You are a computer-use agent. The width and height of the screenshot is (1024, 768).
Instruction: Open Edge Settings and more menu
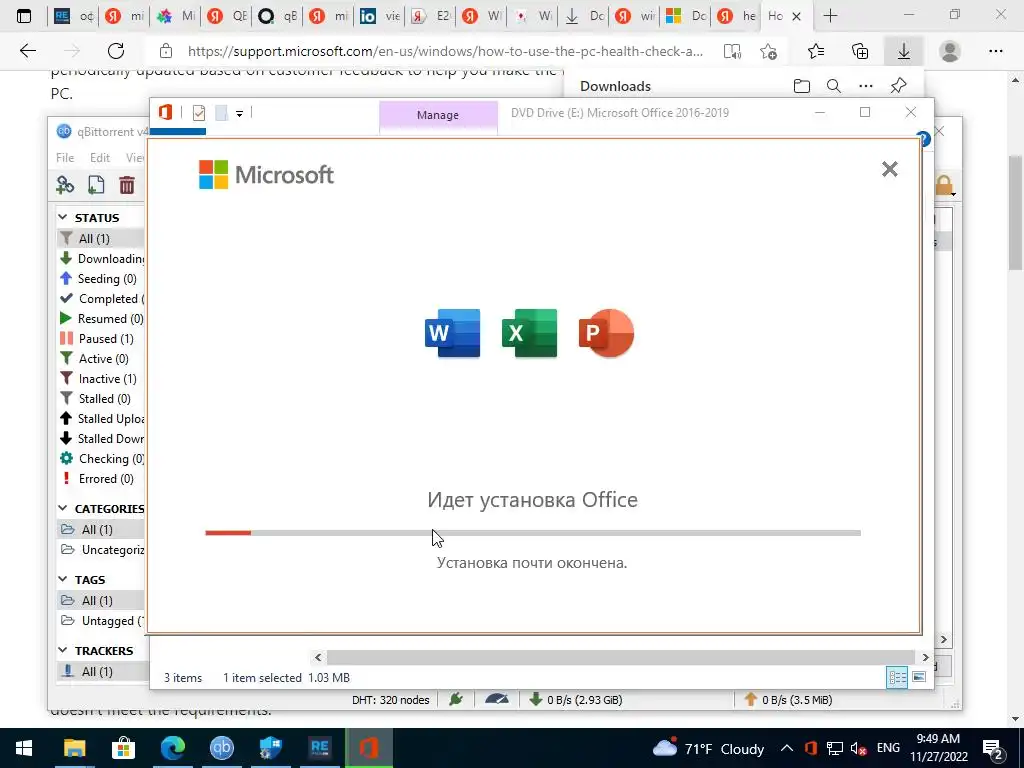[x=995, y=51]
